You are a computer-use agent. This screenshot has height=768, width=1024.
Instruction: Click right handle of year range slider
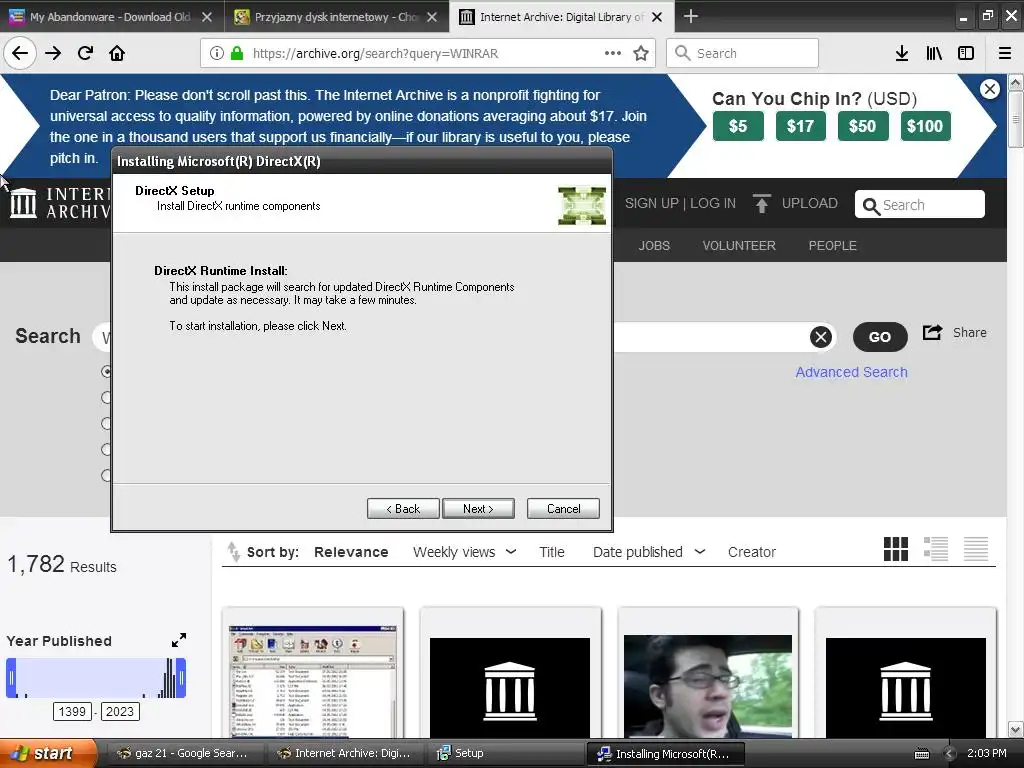click(x=182, y=678)
